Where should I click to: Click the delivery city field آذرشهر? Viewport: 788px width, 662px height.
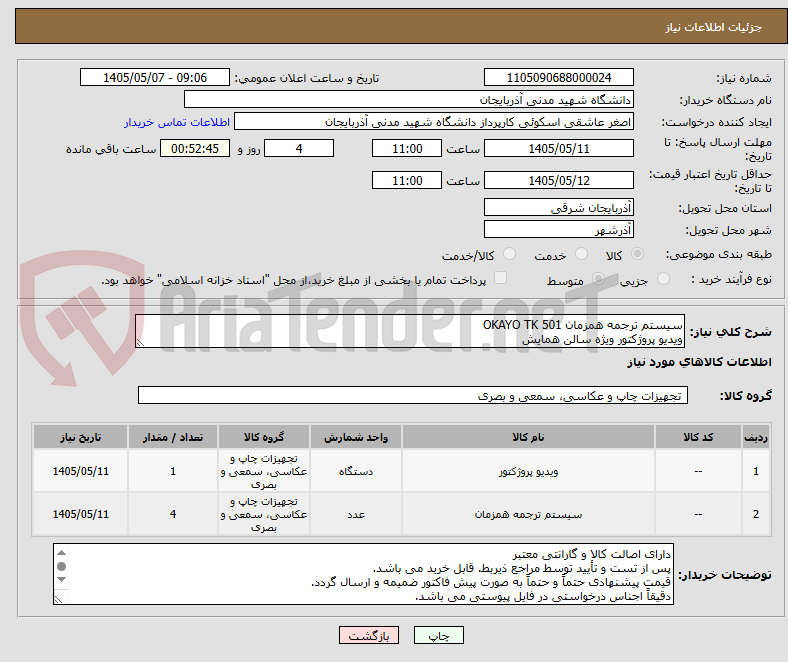[559, 229]
